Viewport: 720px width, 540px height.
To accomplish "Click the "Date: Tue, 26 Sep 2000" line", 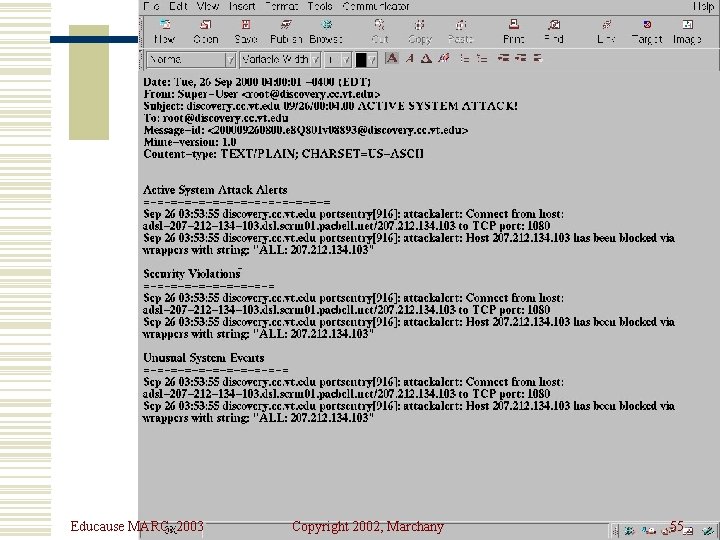I will [257, 82].
